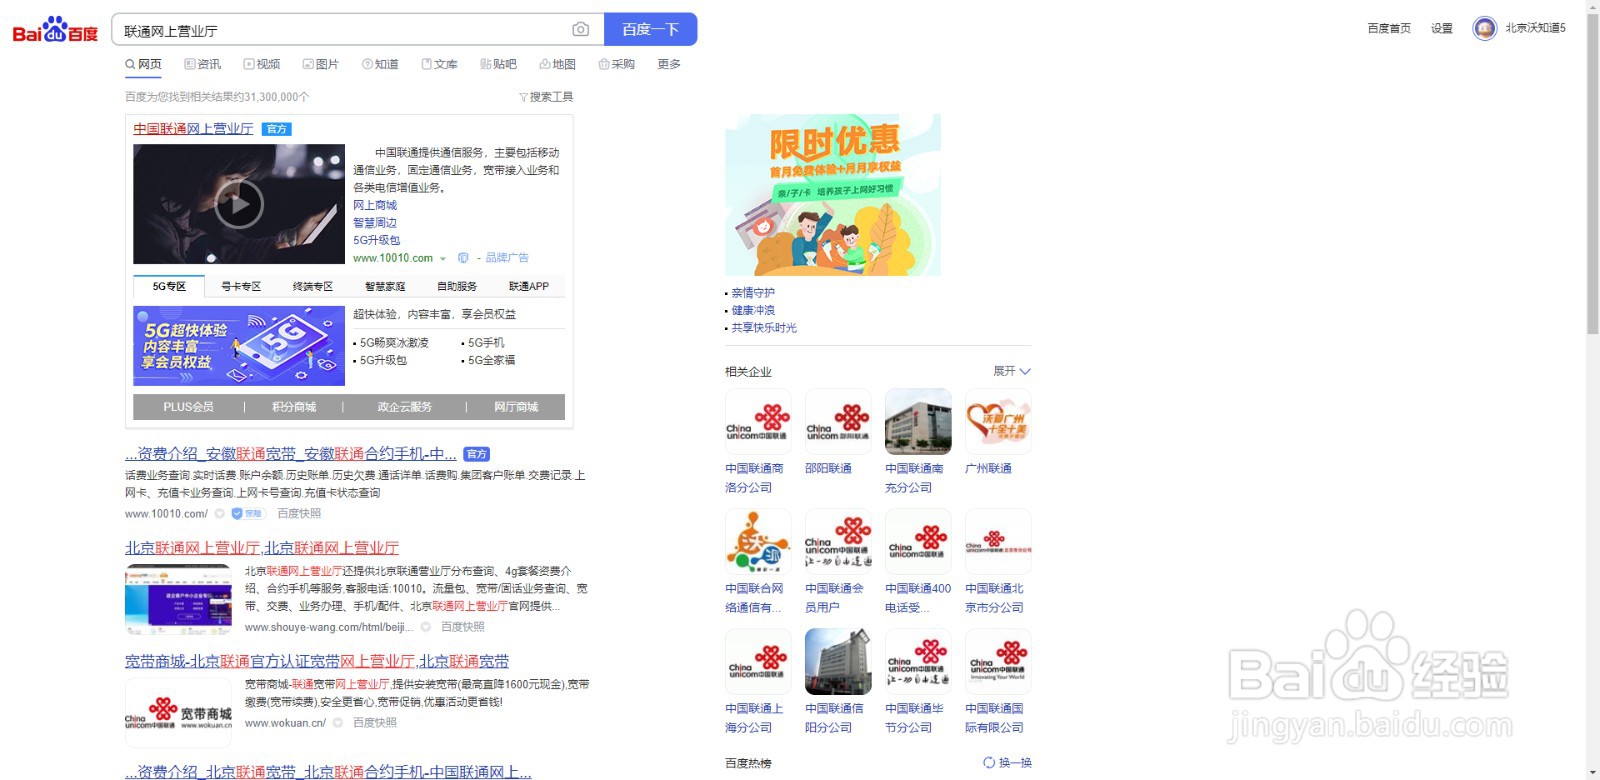Click the 百度一下 search button

650,30
